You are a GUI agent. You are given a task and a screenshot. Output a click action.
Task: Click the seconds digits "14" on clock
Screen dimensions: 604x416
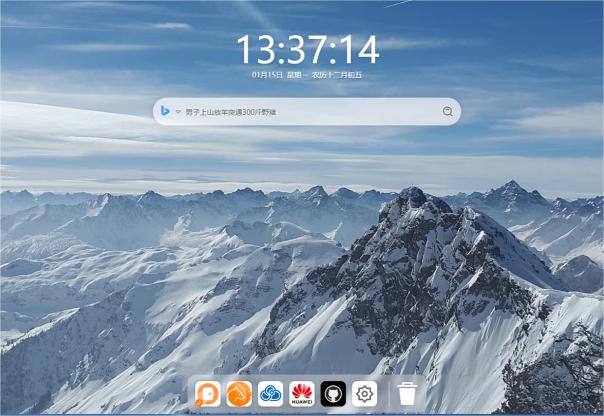(x=357, y=50)
